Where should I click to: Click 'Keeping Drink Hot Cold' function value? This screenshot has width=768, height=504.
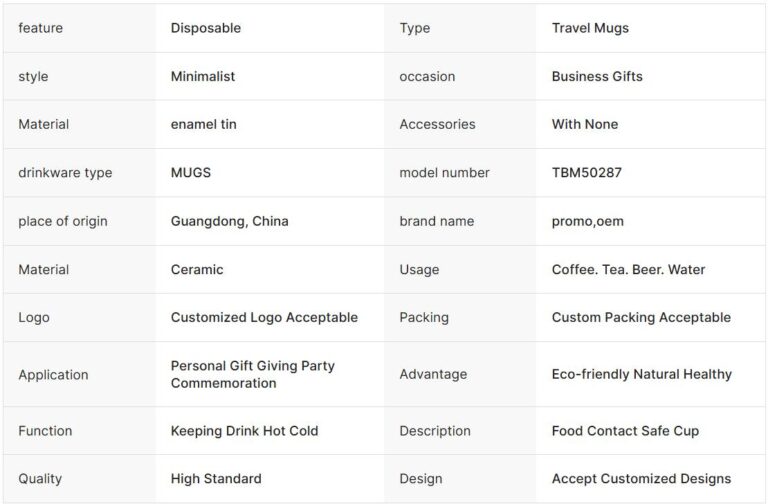click(x=244, y=430)
